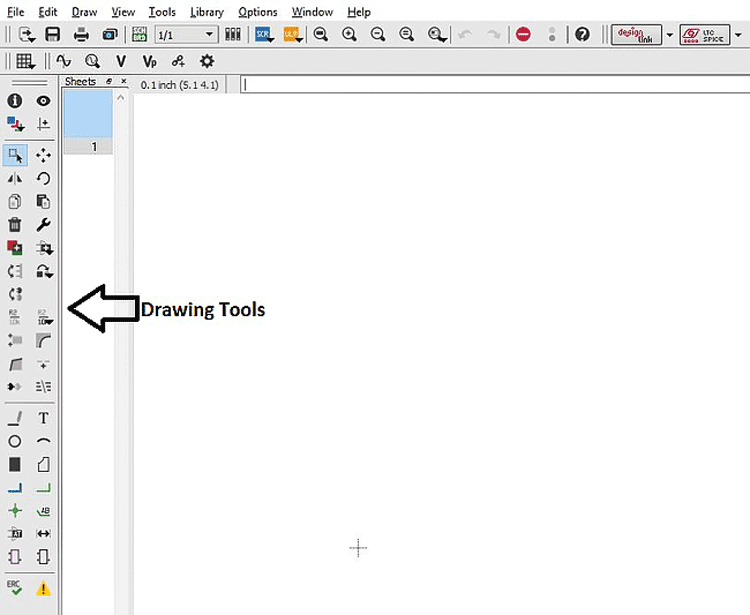Select the Delete trash can tool
This screenshot has height=615, width=750.
click(x=15, y=224)
